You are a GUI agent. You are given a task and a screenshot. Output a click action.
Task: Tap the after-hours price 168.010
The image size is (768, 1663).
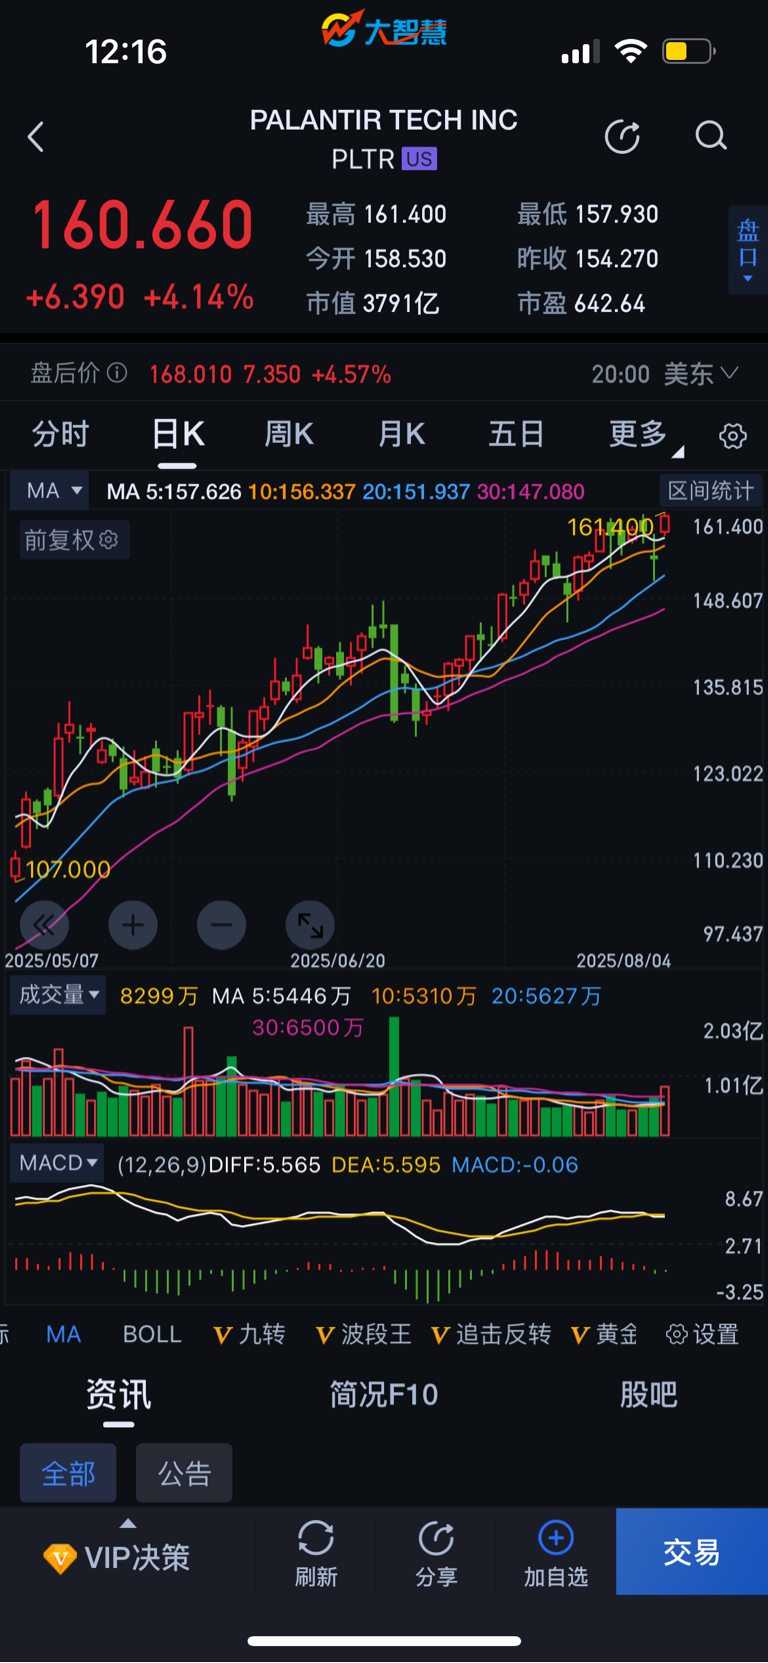pyautogui.click(x=190, y=374)
